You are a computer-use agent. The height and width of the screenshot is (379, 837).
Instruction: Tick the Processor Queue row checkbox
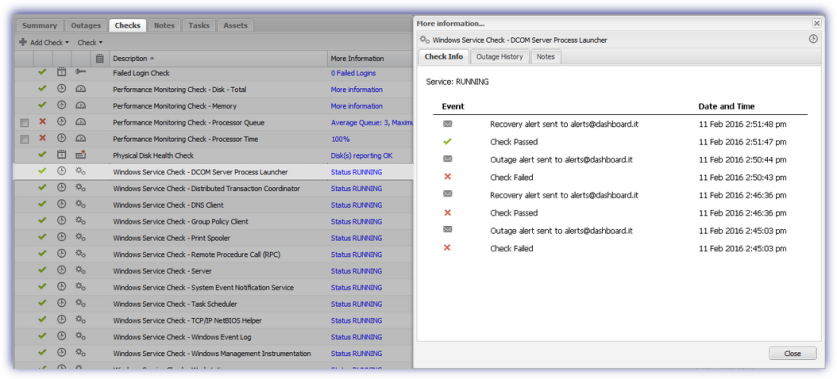25,123
